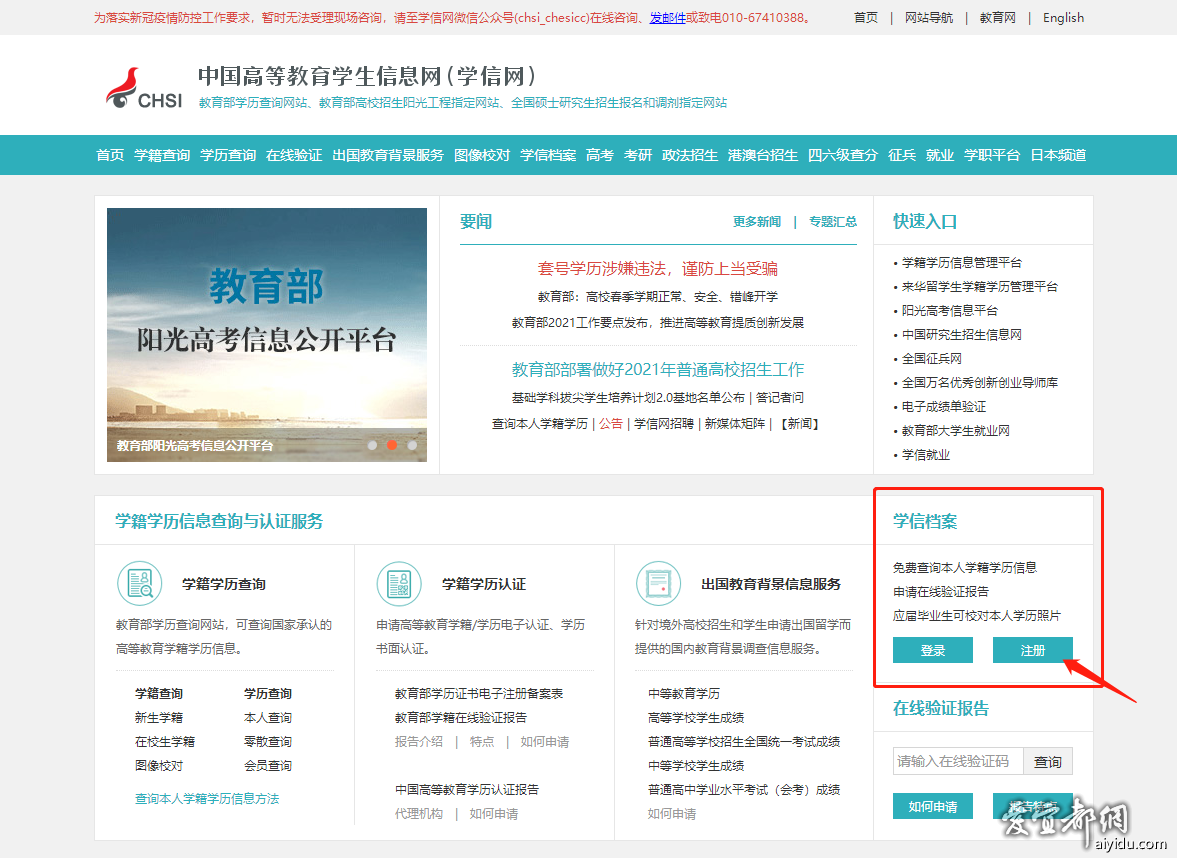Focus the 请输入在线验证码 input field
Image resolution: width=1177 pixels, height=858 pixels.
point(957,762)
